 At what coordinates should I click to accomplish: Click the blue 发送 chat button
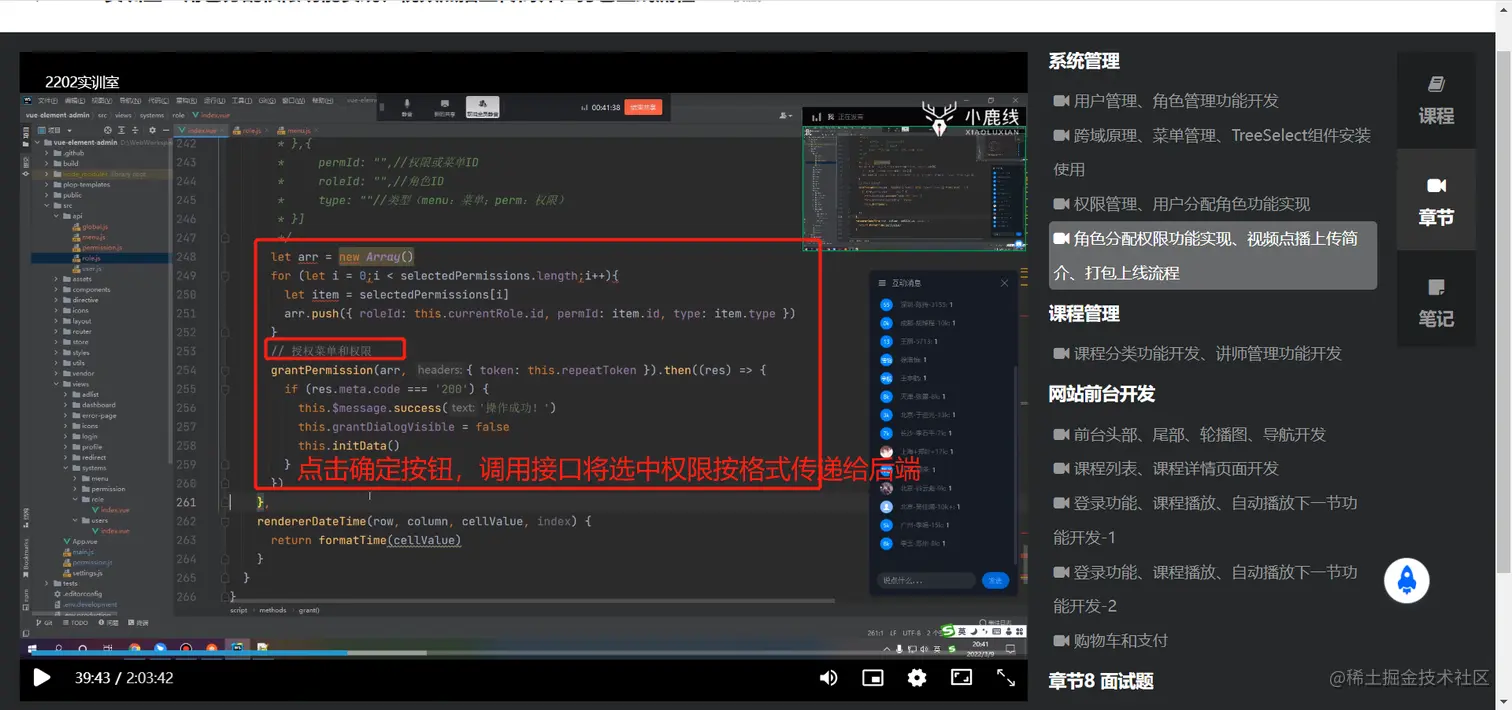click(x=995, y=580)
